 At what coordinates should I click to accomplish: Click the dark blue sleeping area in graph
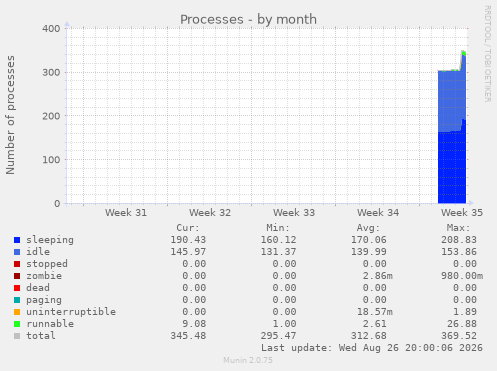(x=452, y=167)
